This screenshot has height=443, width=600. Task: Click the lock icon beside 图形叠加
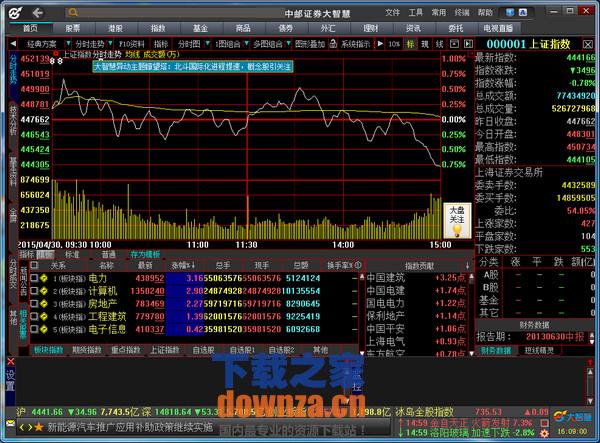[333, 44]
